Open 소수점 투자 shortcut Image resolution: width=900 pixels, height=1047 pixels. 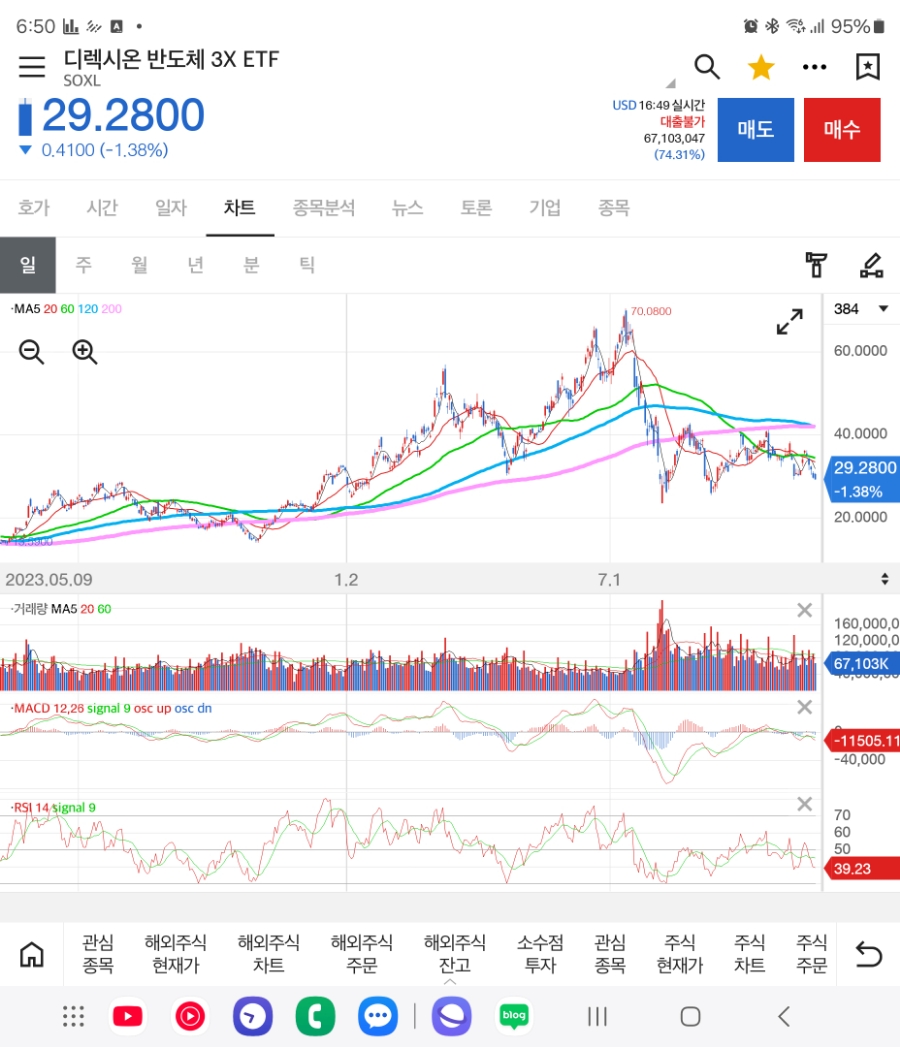(x=540, y=954)
